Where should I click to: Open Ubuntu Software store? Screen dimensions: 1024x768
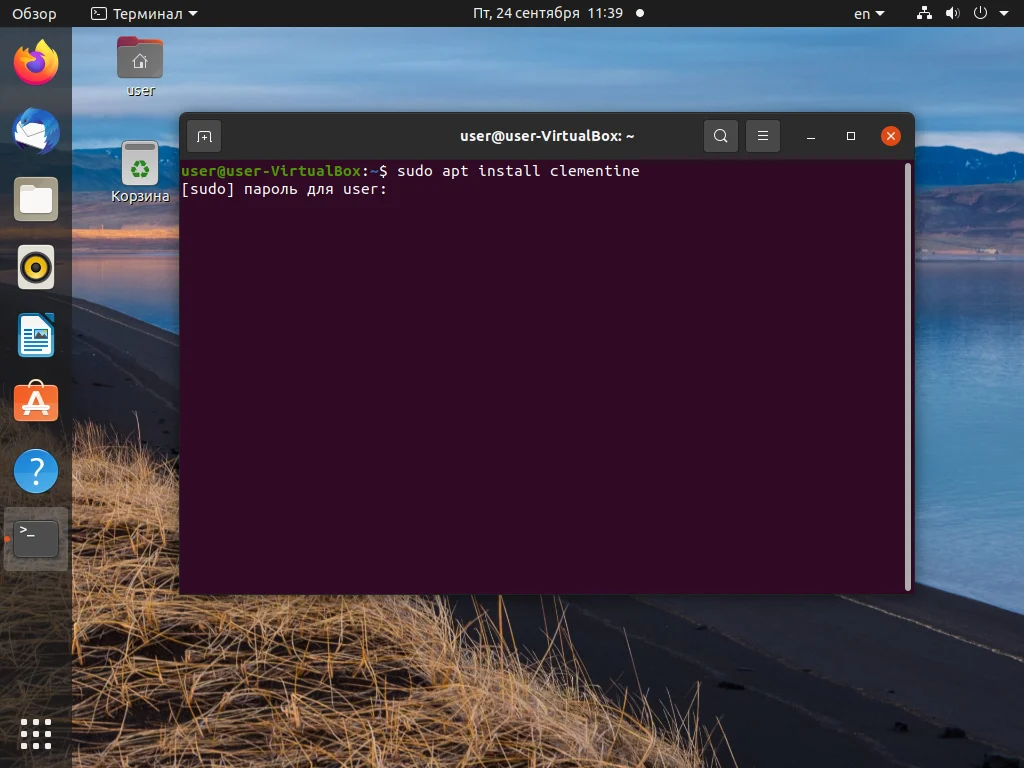[x=36, y=402]
